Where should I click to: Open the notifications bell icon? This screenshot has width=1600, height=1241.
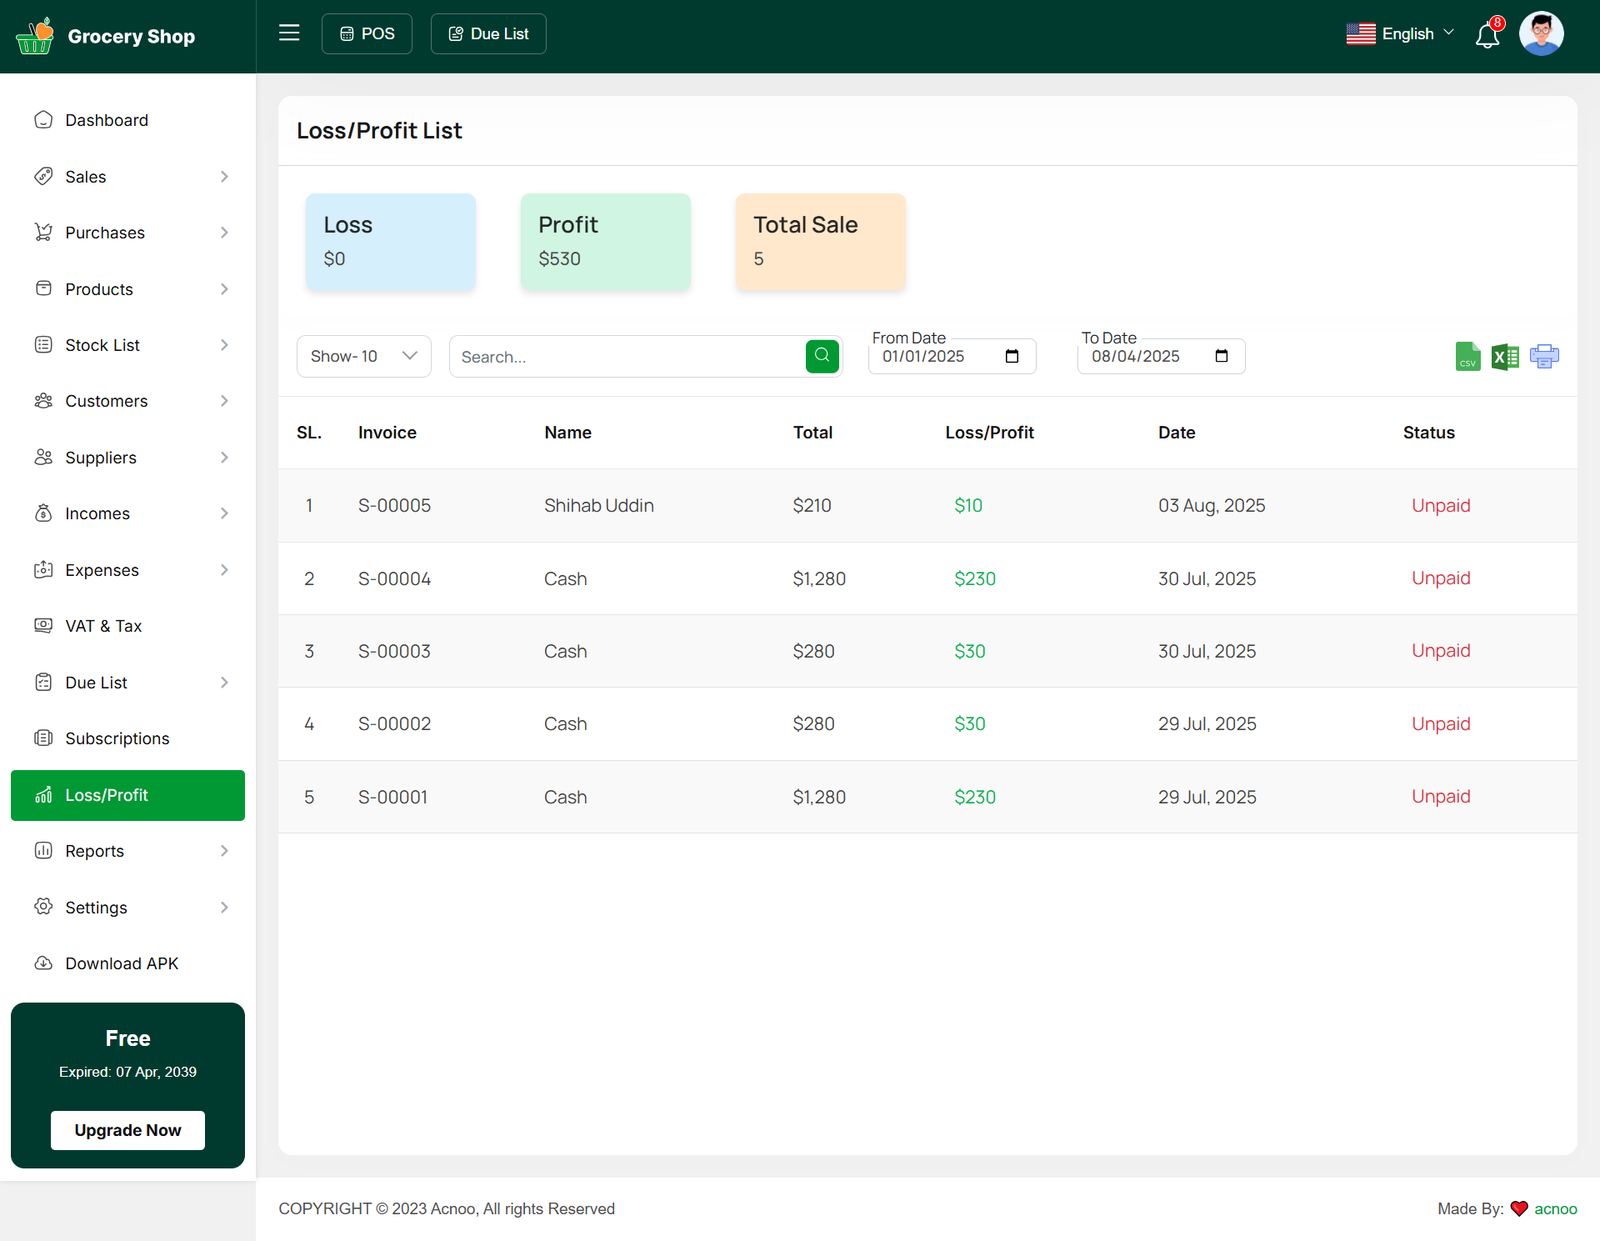click(1487, 35)
